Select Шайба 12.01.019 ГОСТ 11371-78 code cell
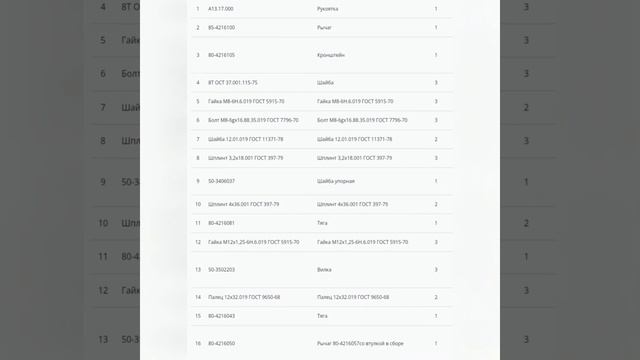 pyautogui.click(x=245, y=139)
